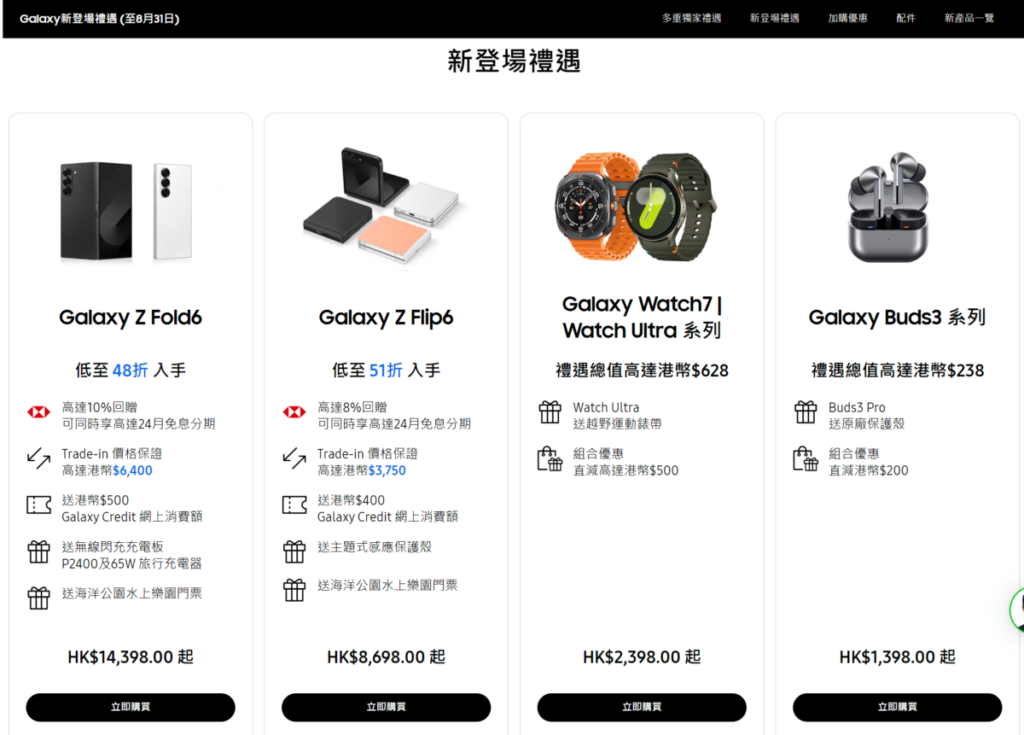Select 加購優惠 in the top bar
This screenshot has width=1024, height=735.
pos(848,18)
